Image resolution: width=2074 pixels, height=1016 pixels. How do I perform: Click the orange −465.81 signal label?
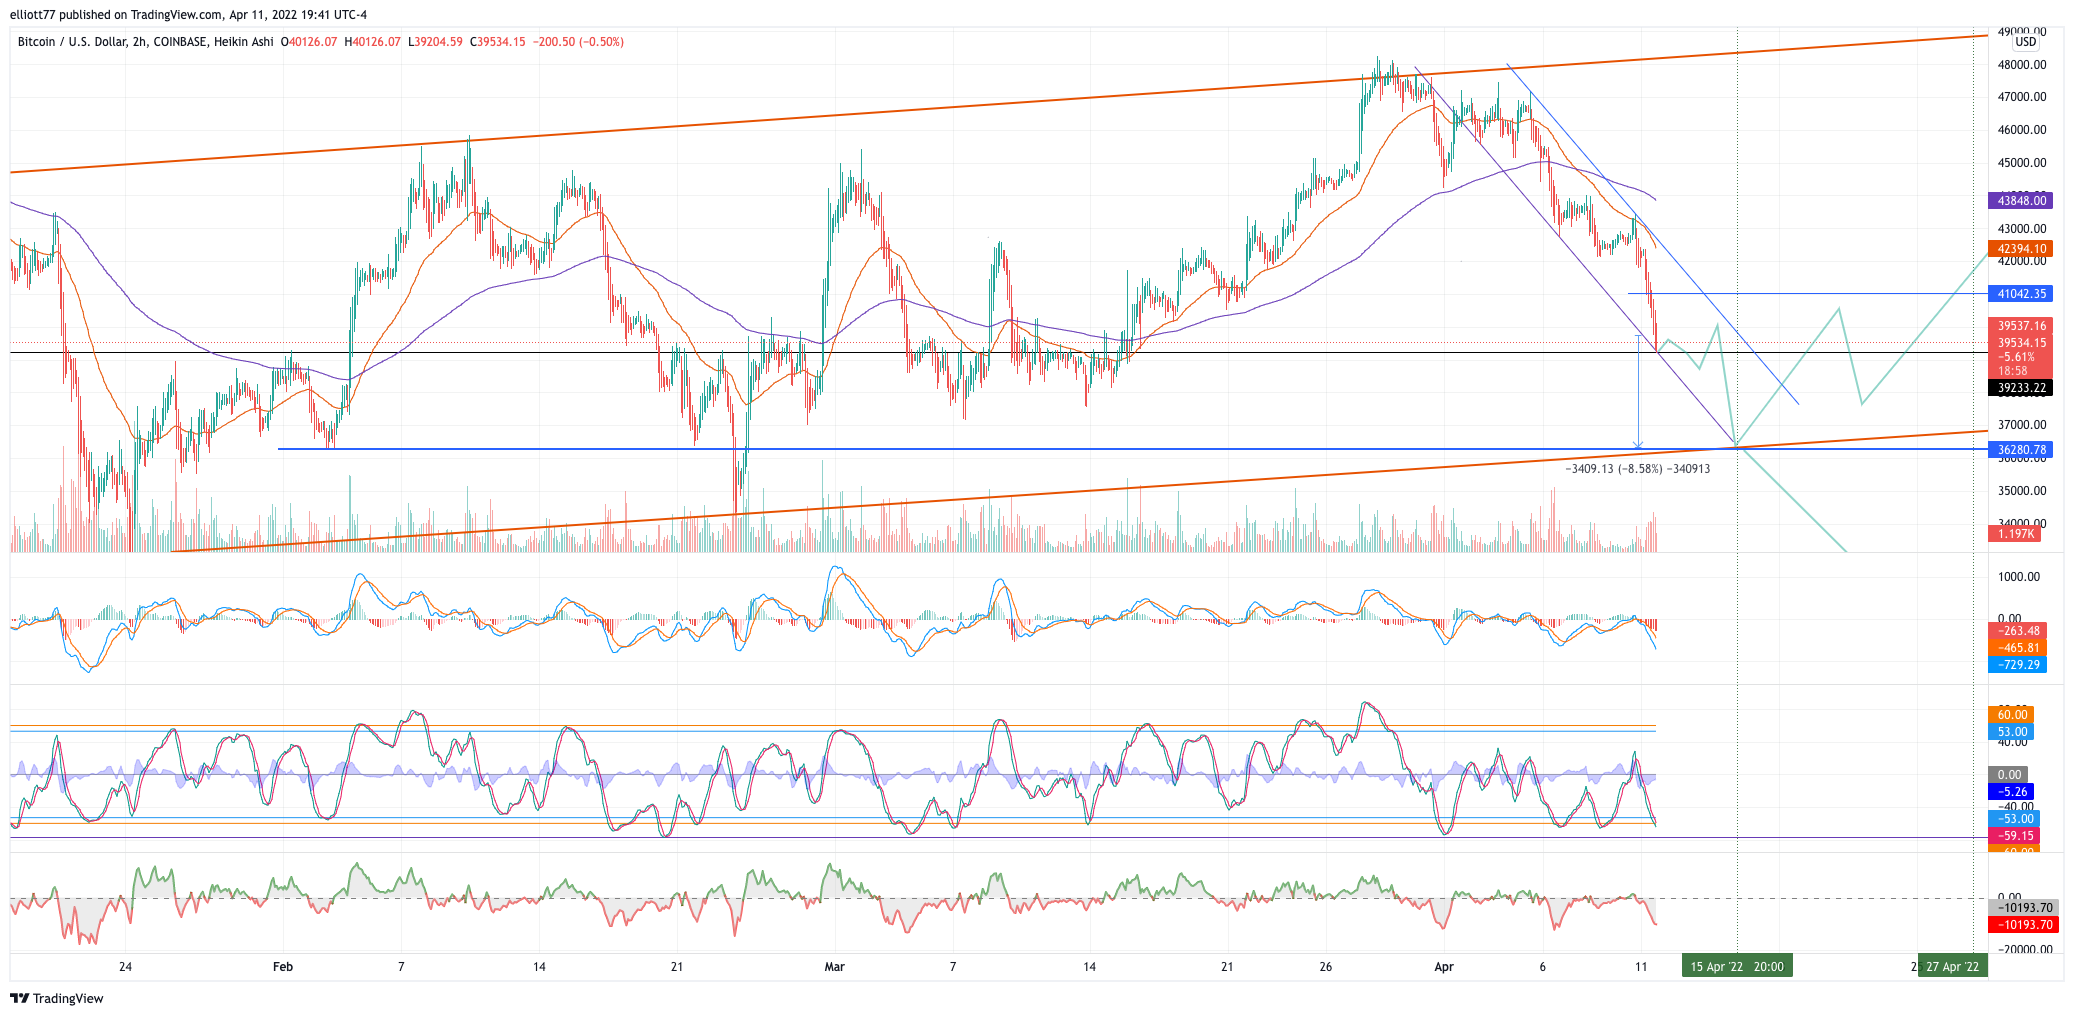pyautogui.click(x=2017, y=648)
